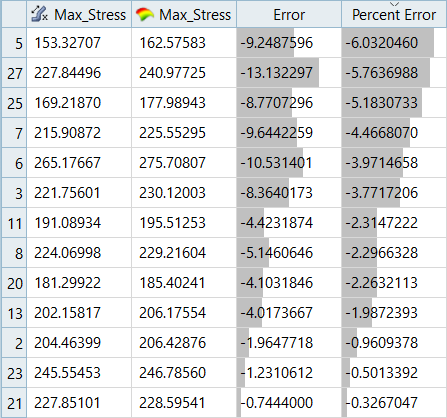This screenshot has width=447, height=418.
Task: Select row header 5
Action: pyautogui.click(x=14, y=43)
